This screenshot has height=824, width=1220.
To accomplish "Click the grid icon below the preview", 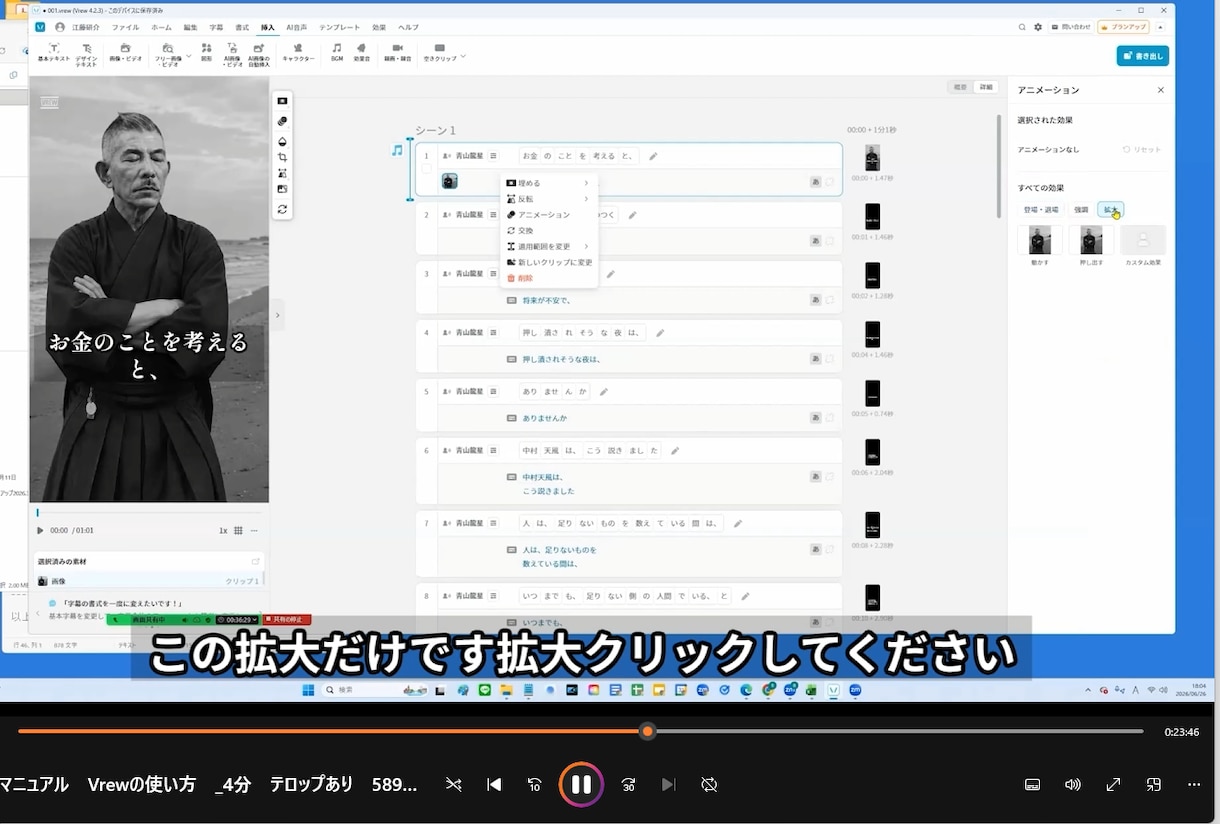I will point(238,530).
